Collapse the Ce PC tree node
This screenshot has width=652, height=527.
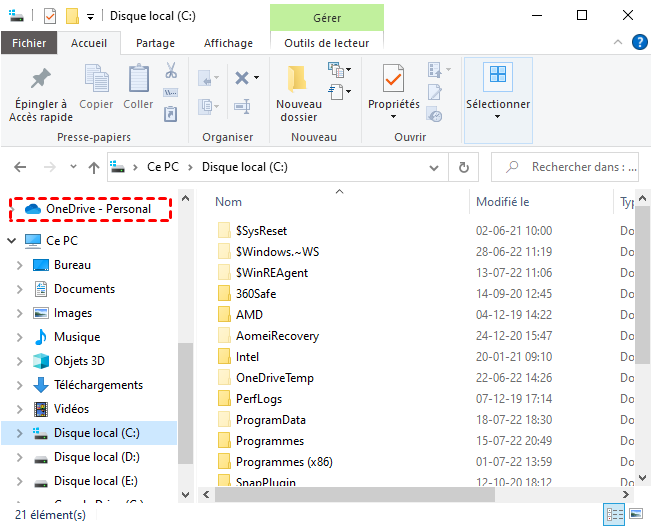click(12, 240)
